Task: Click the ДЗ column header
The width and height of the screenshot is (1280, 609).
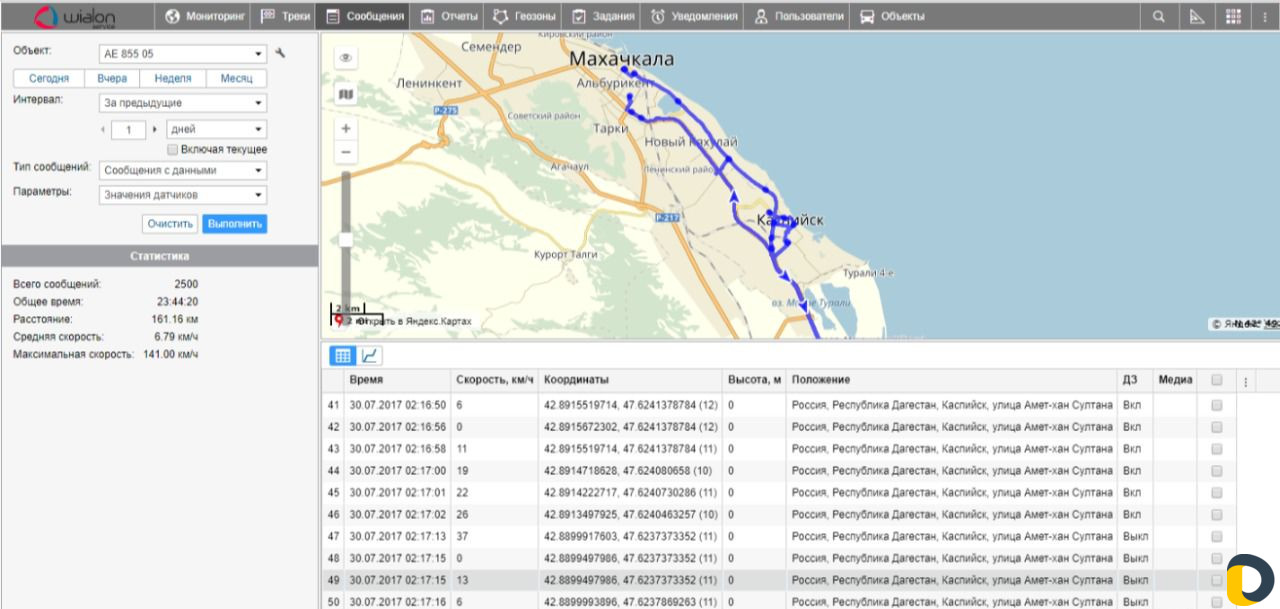Action: 1134,380
